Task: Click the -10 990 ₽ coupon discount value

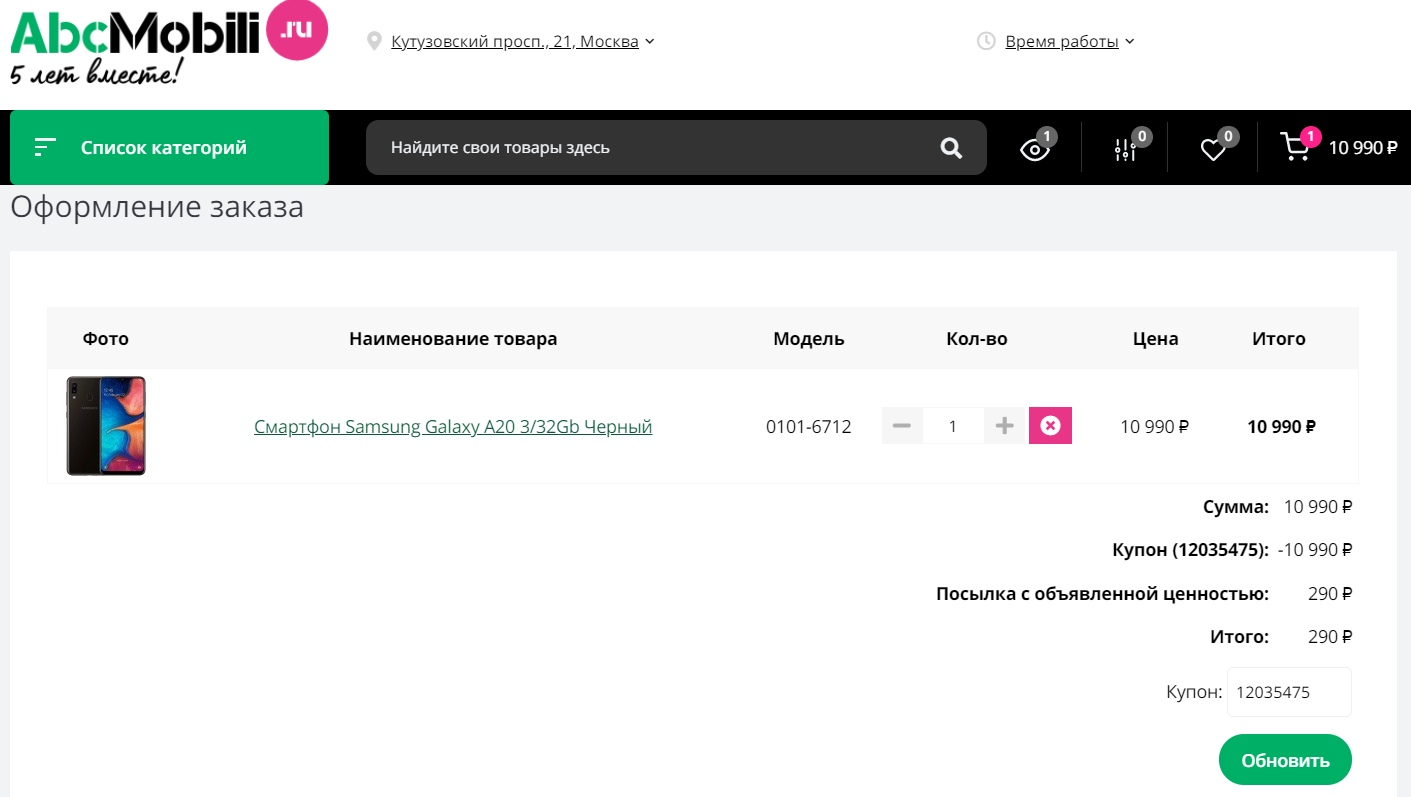Action: [1315, 550]
